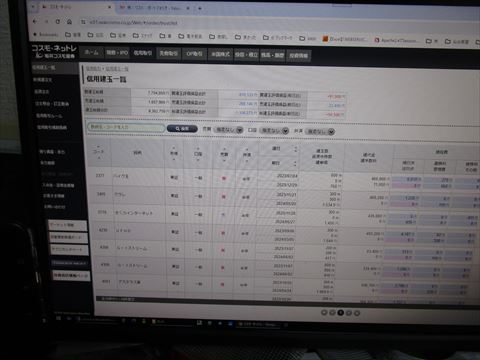The width and height of the screenshot is (480, 360).
Task: Open 信用建玉一覧 in the left sidebar
Action: click(x=44, y=68)
